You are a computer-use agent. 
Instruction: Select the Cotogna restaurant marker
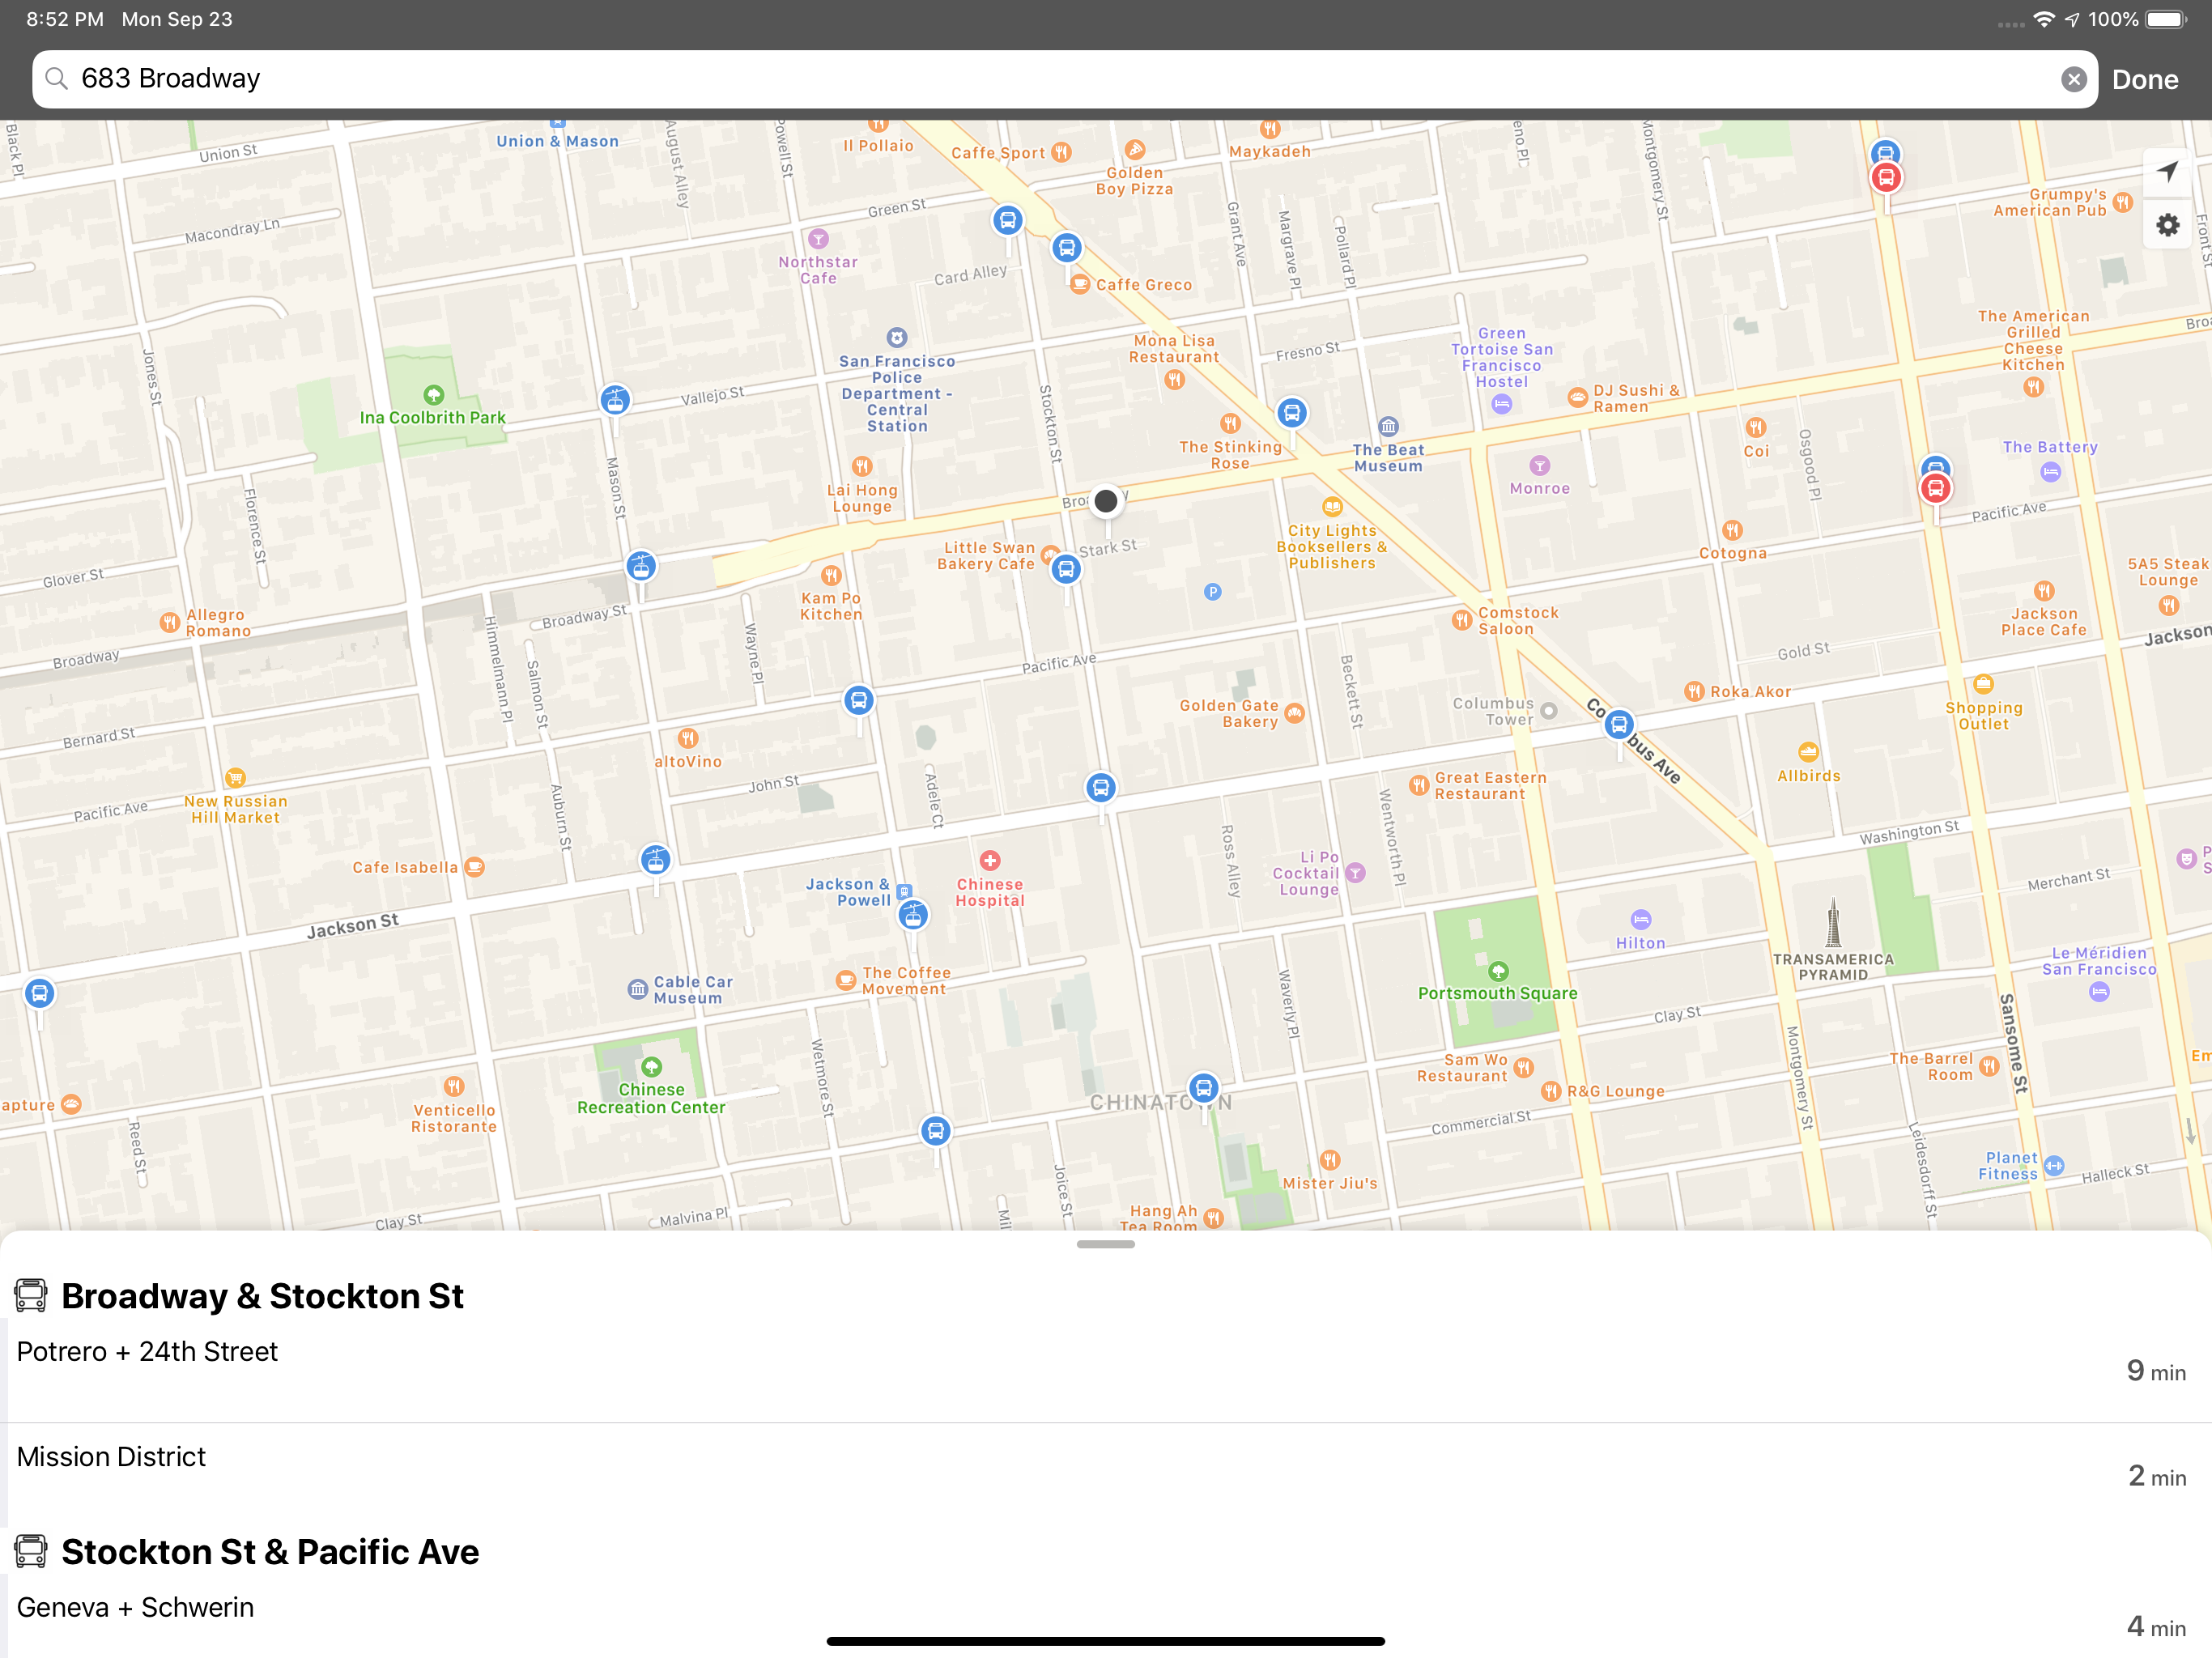click(1733, 530)
